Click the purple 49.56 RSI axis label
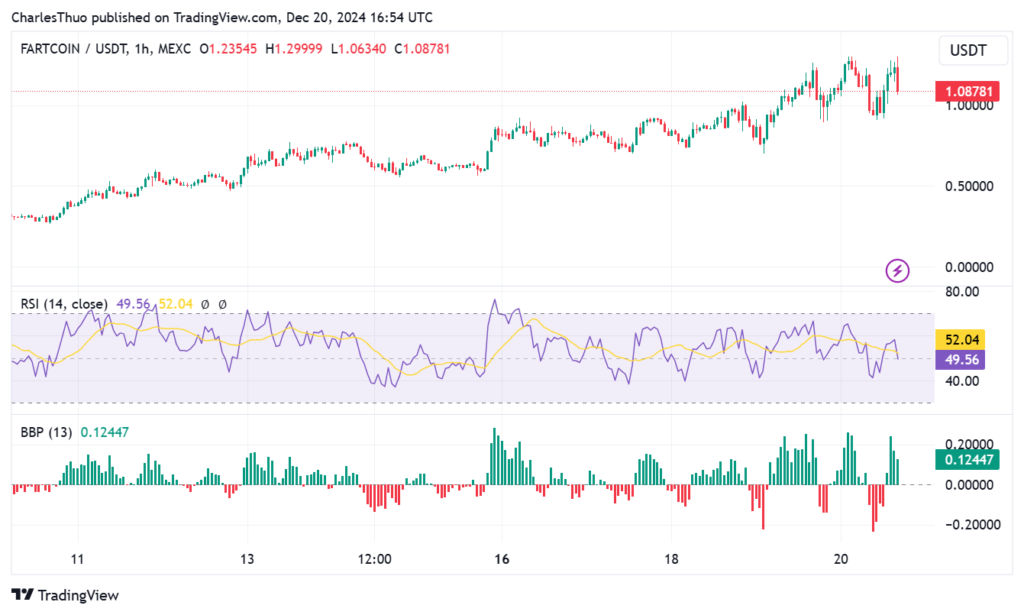This screenshot has width=1024, height=615. [x=960, y=360]
